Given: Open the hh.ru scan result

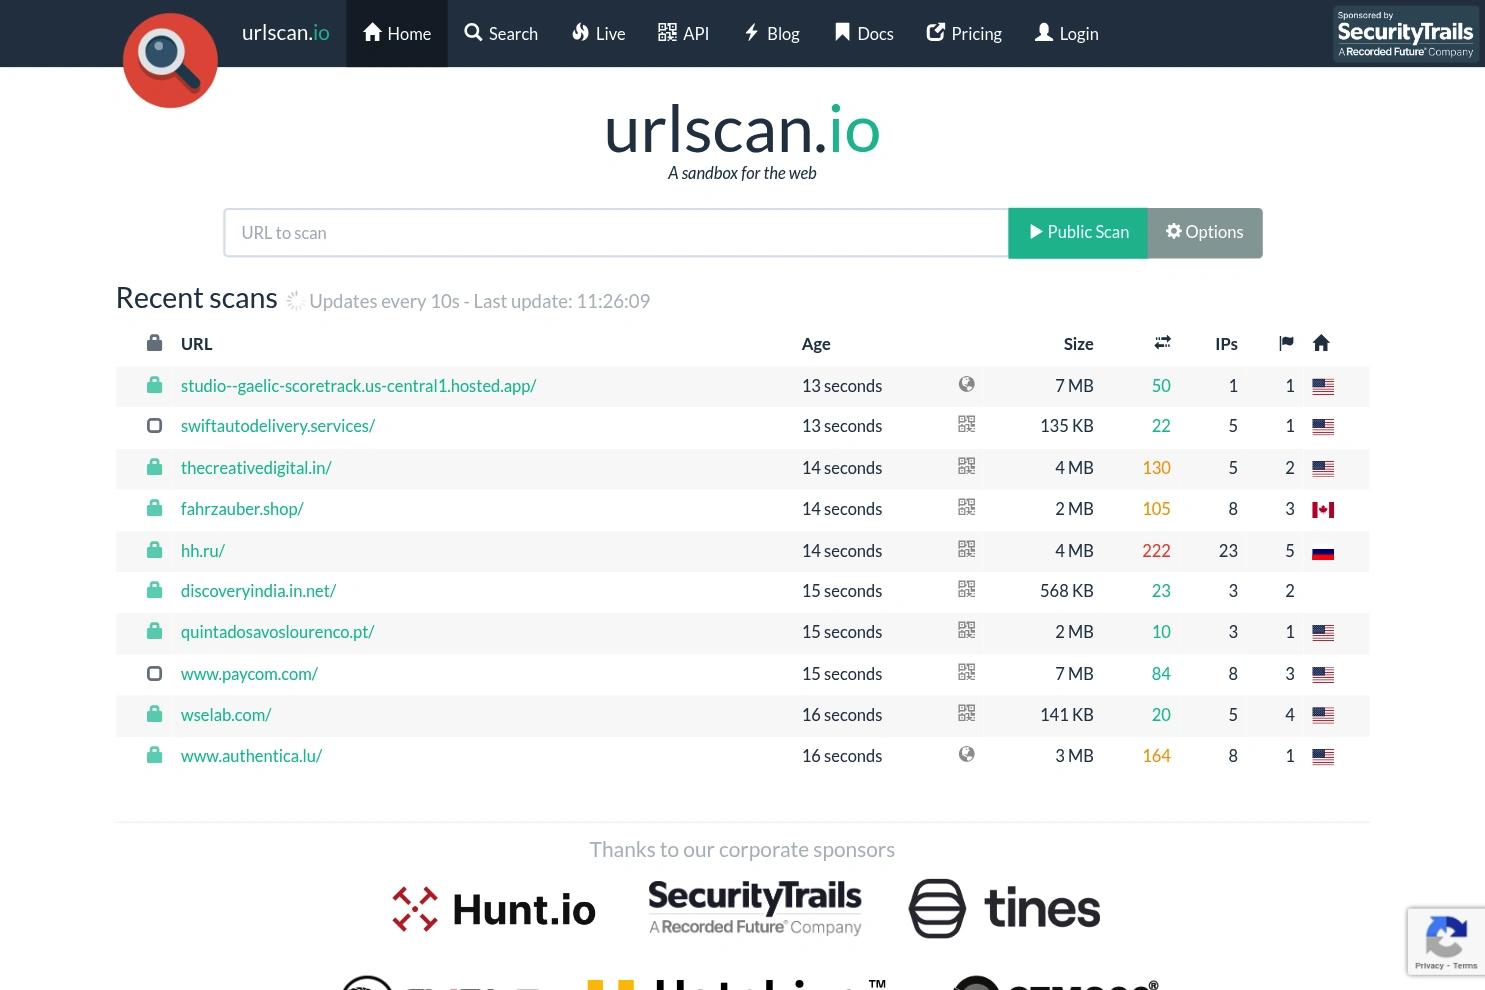Looking at the screenshot, I should (203, 551).
